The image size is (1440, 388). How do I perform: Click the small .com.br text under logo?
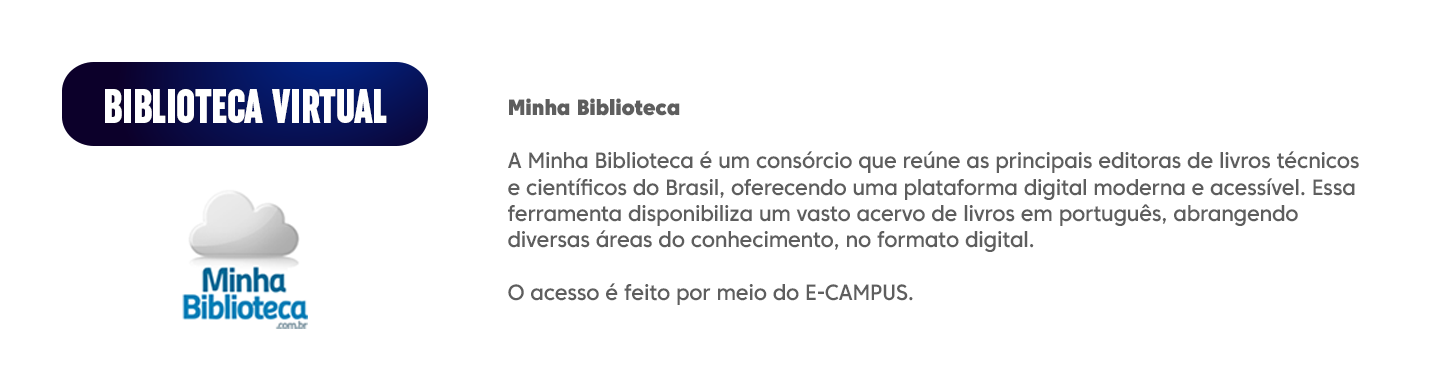point(293,325)
